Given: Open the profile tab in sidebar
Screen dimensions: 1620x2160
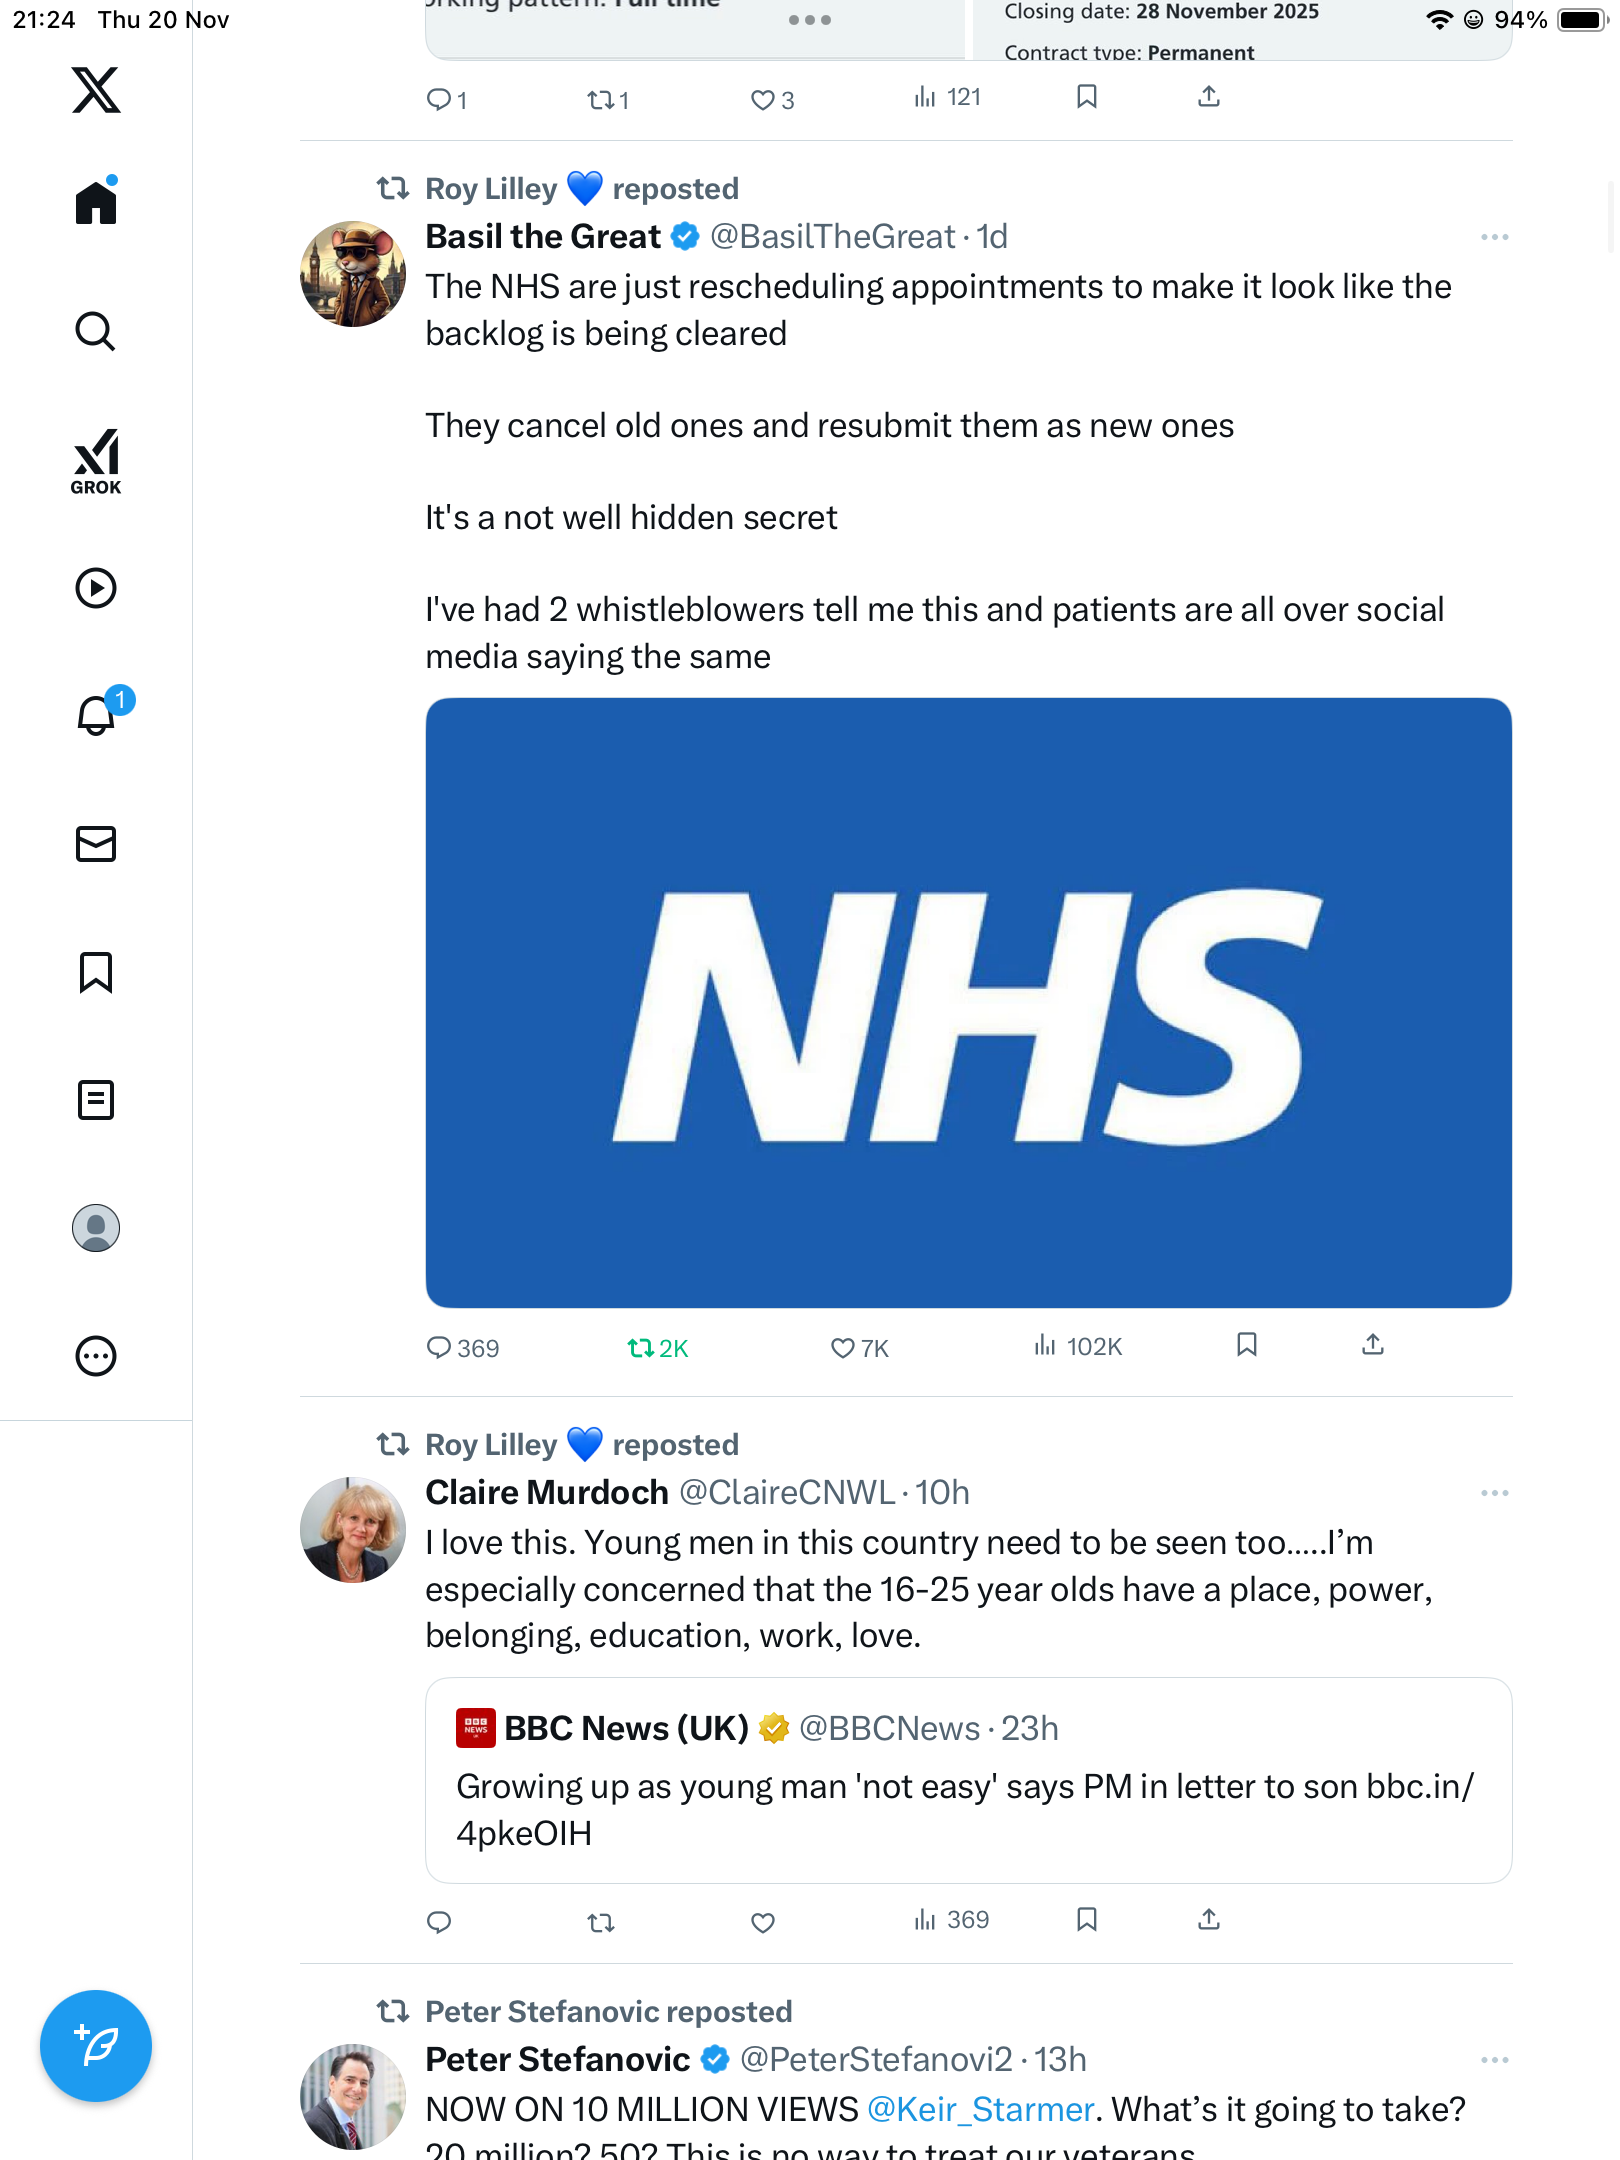Looking at the screenshot, I should (x=96, y=1228).
